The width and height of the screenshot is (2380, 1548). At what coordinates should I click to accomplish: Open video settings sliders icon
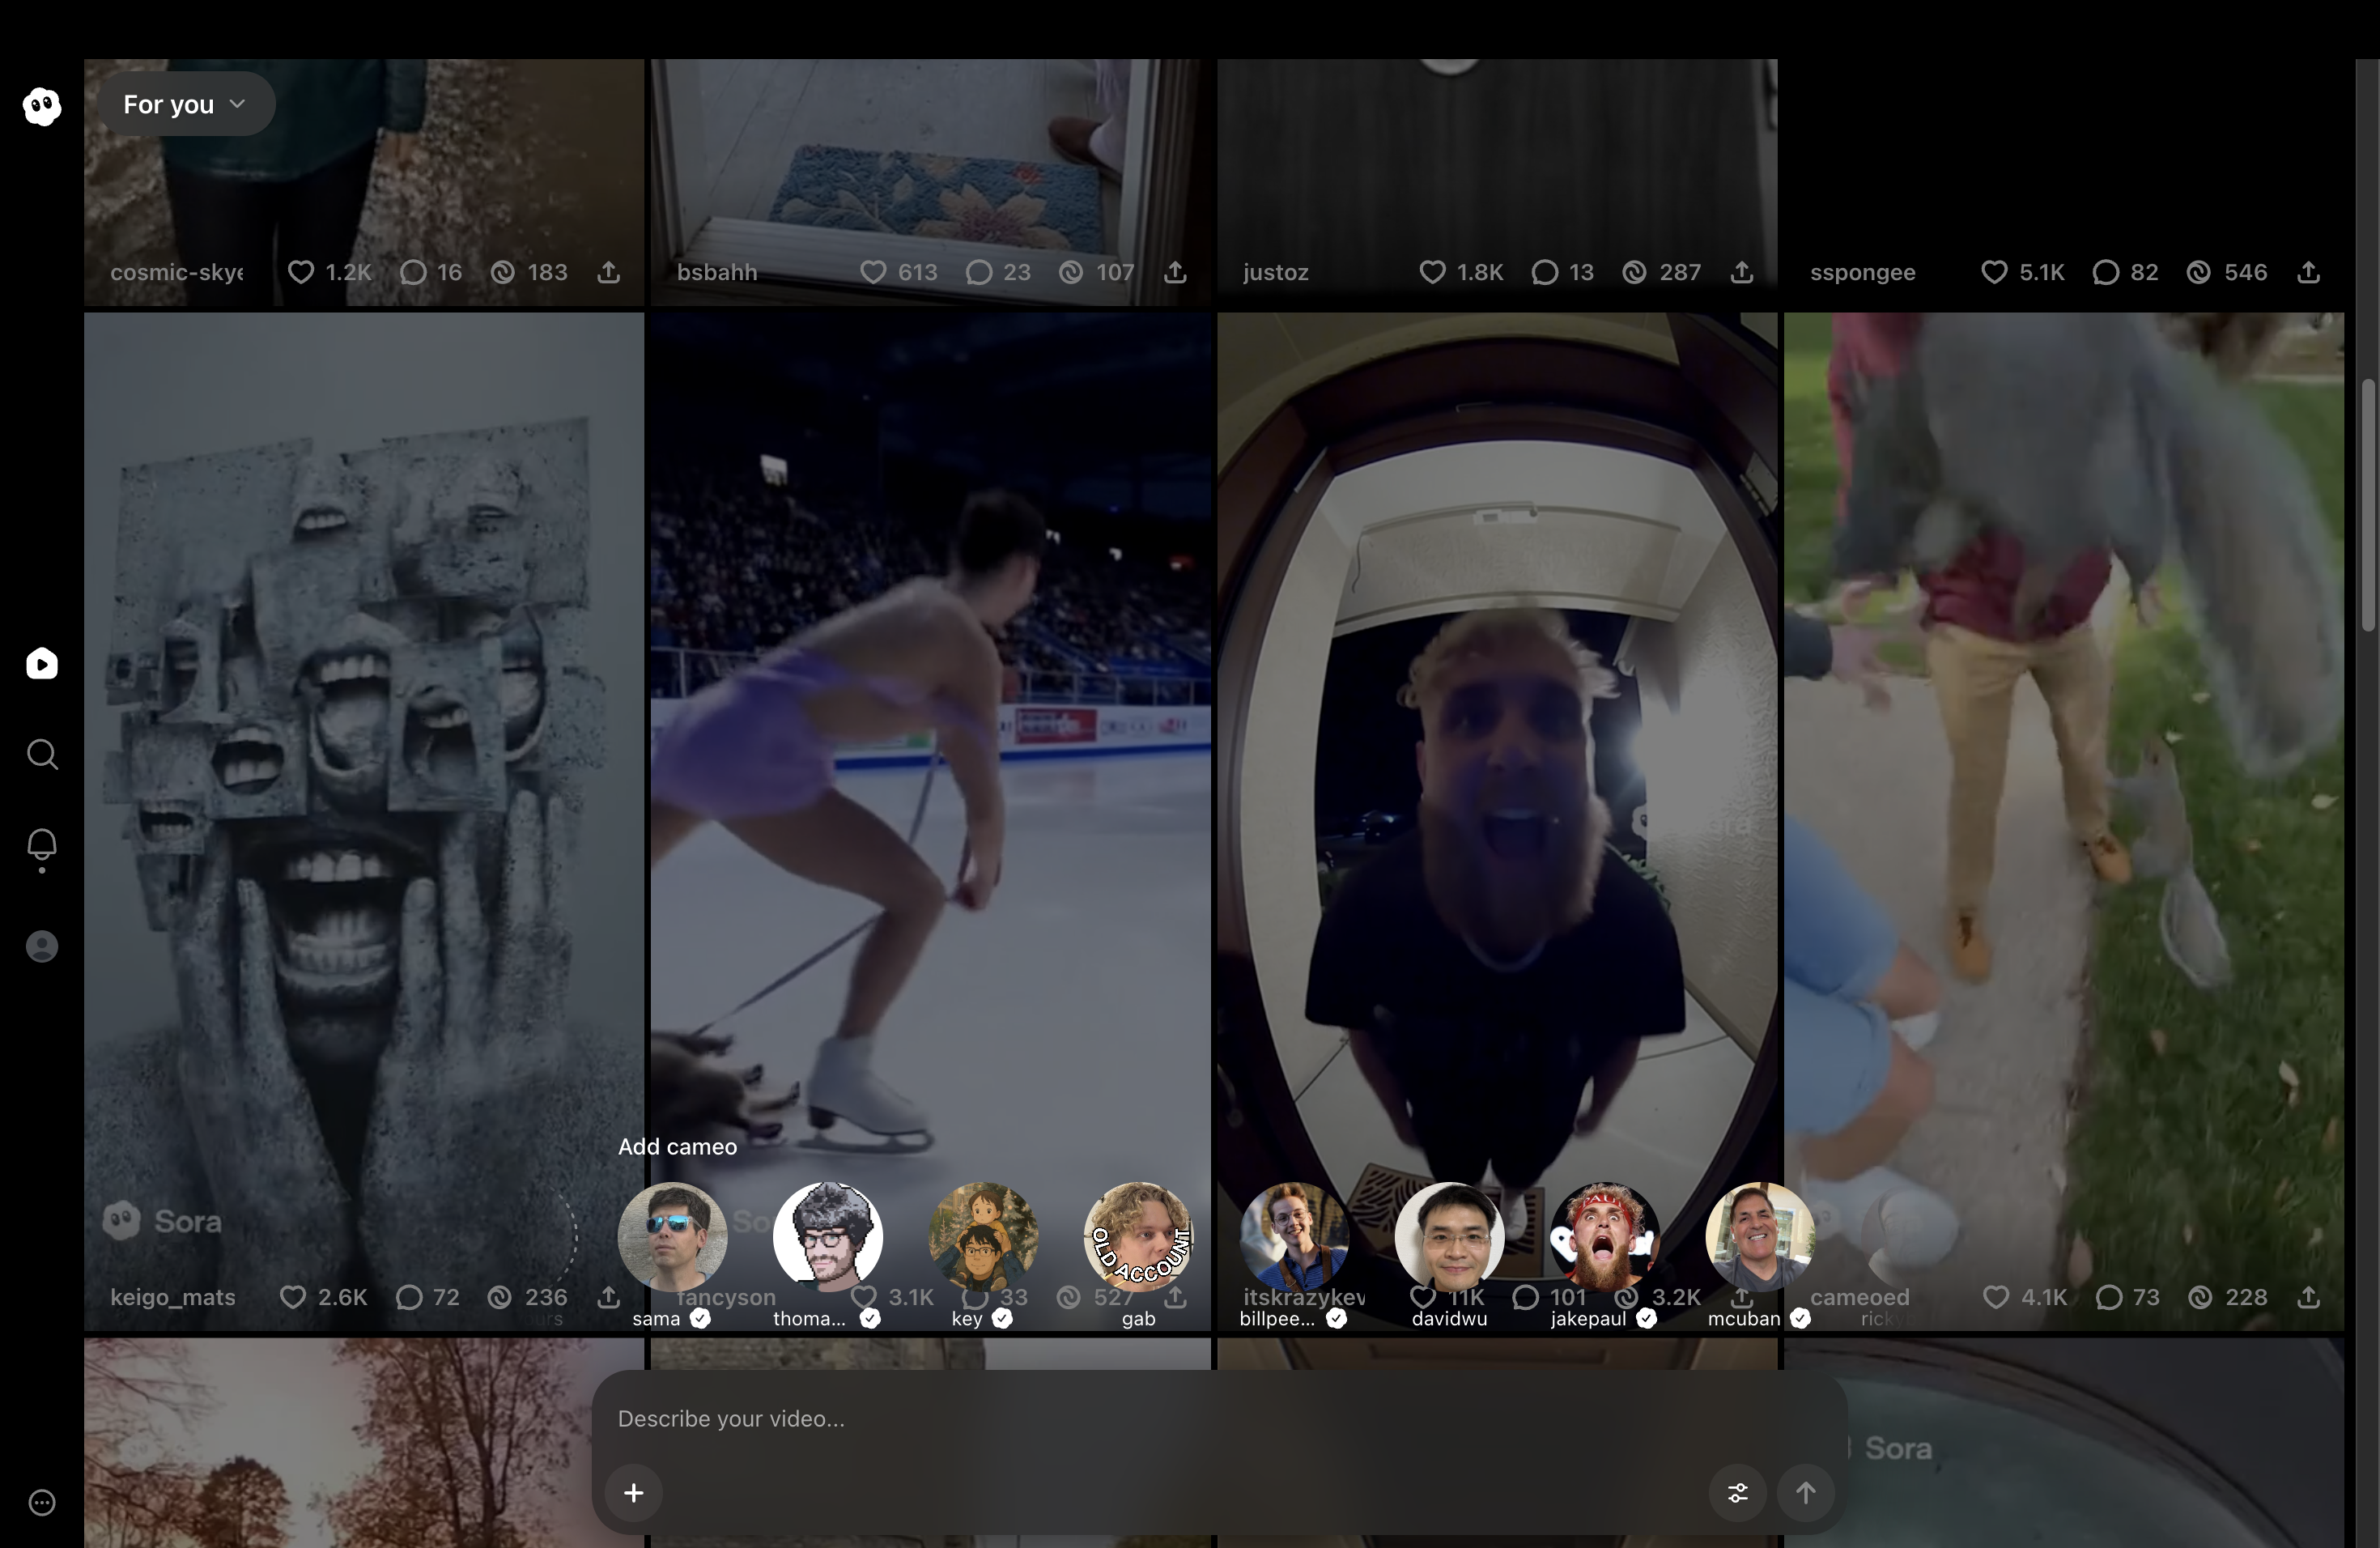point(1738,1493)
